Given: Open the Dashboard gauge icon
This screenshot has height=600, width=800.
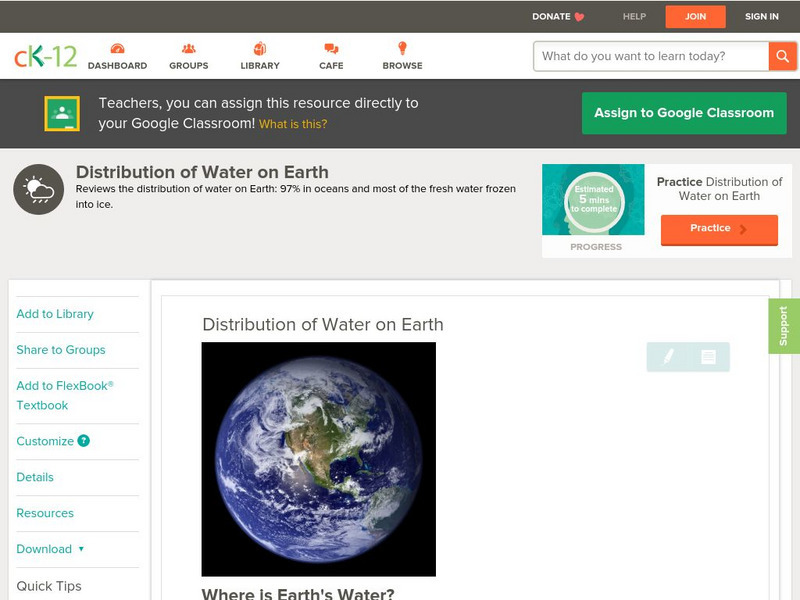Looking at the screenshot, I should [117, 48].
